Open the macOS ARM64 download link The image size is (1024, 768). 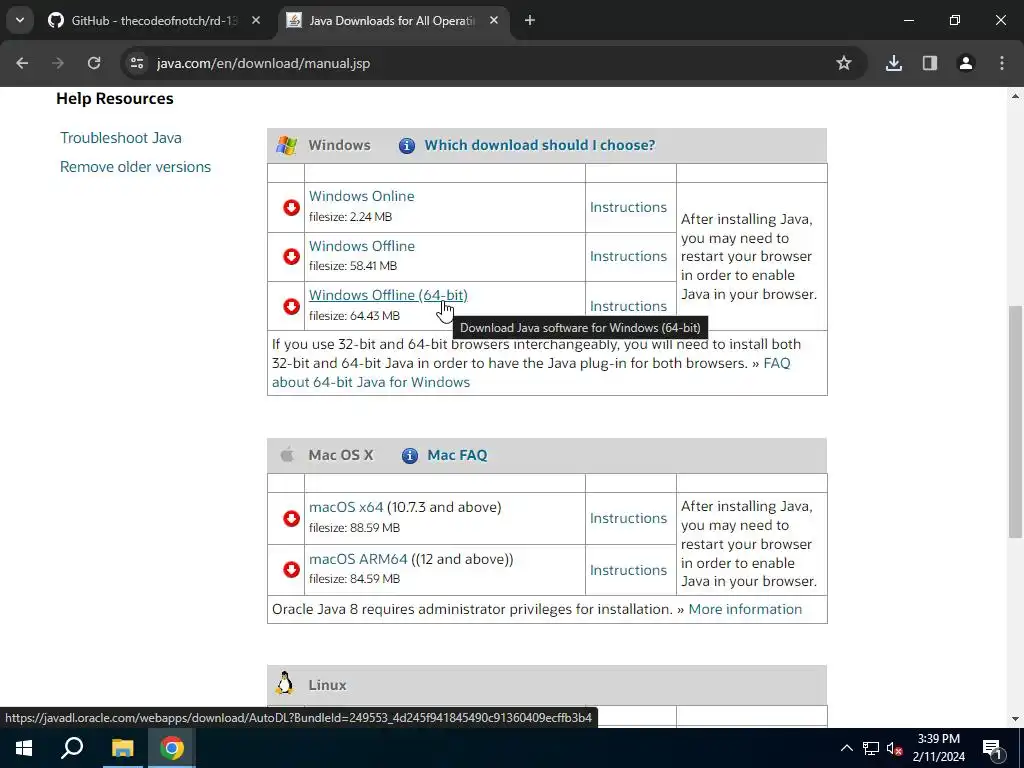358,560
